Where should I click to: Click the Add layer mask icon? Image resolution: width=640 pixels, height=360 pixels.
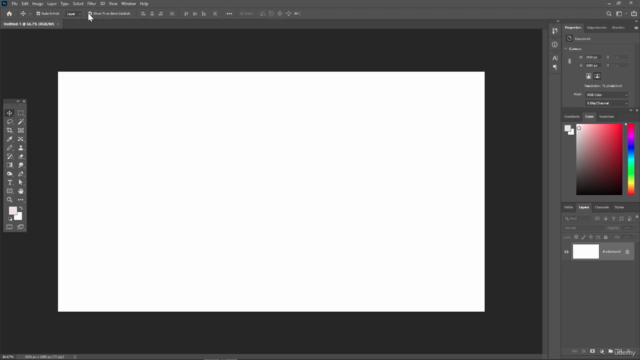coord(592,351)
